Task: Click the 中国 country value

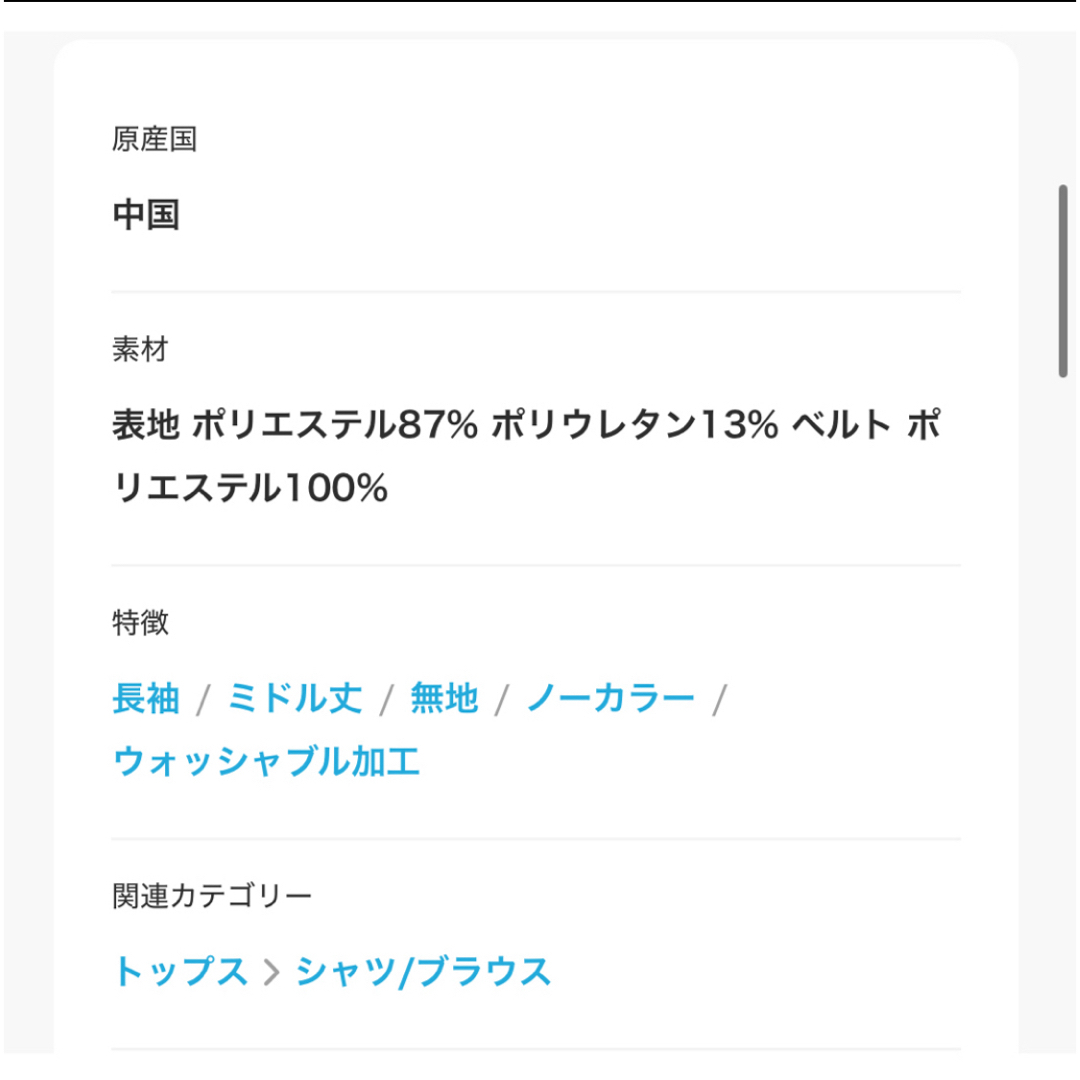Action: tap(146, 214)
